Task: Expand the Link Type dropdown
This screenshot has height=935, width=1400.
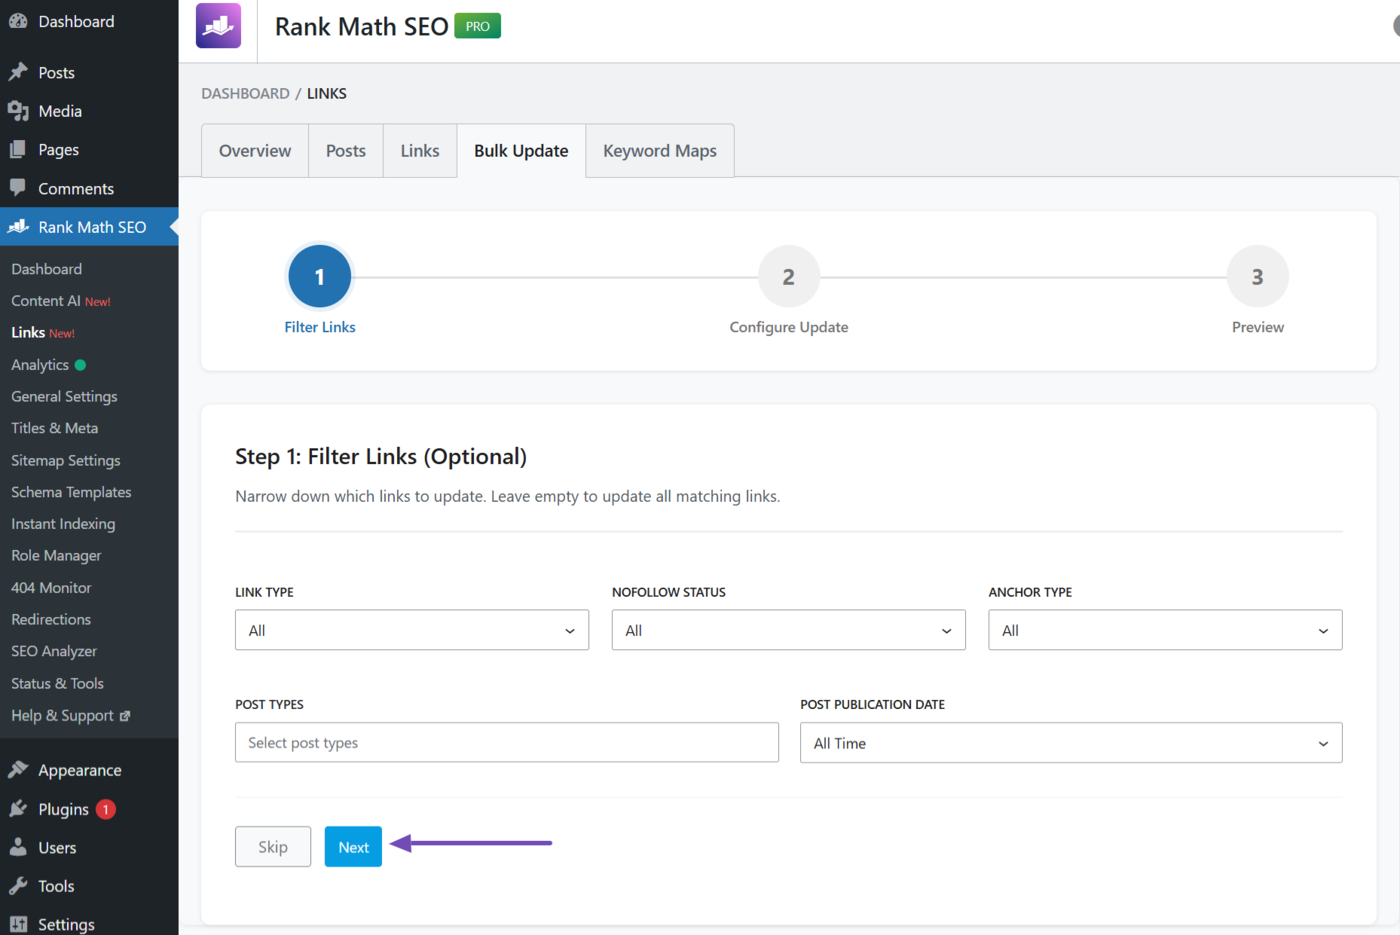Action: coord(411,630)
